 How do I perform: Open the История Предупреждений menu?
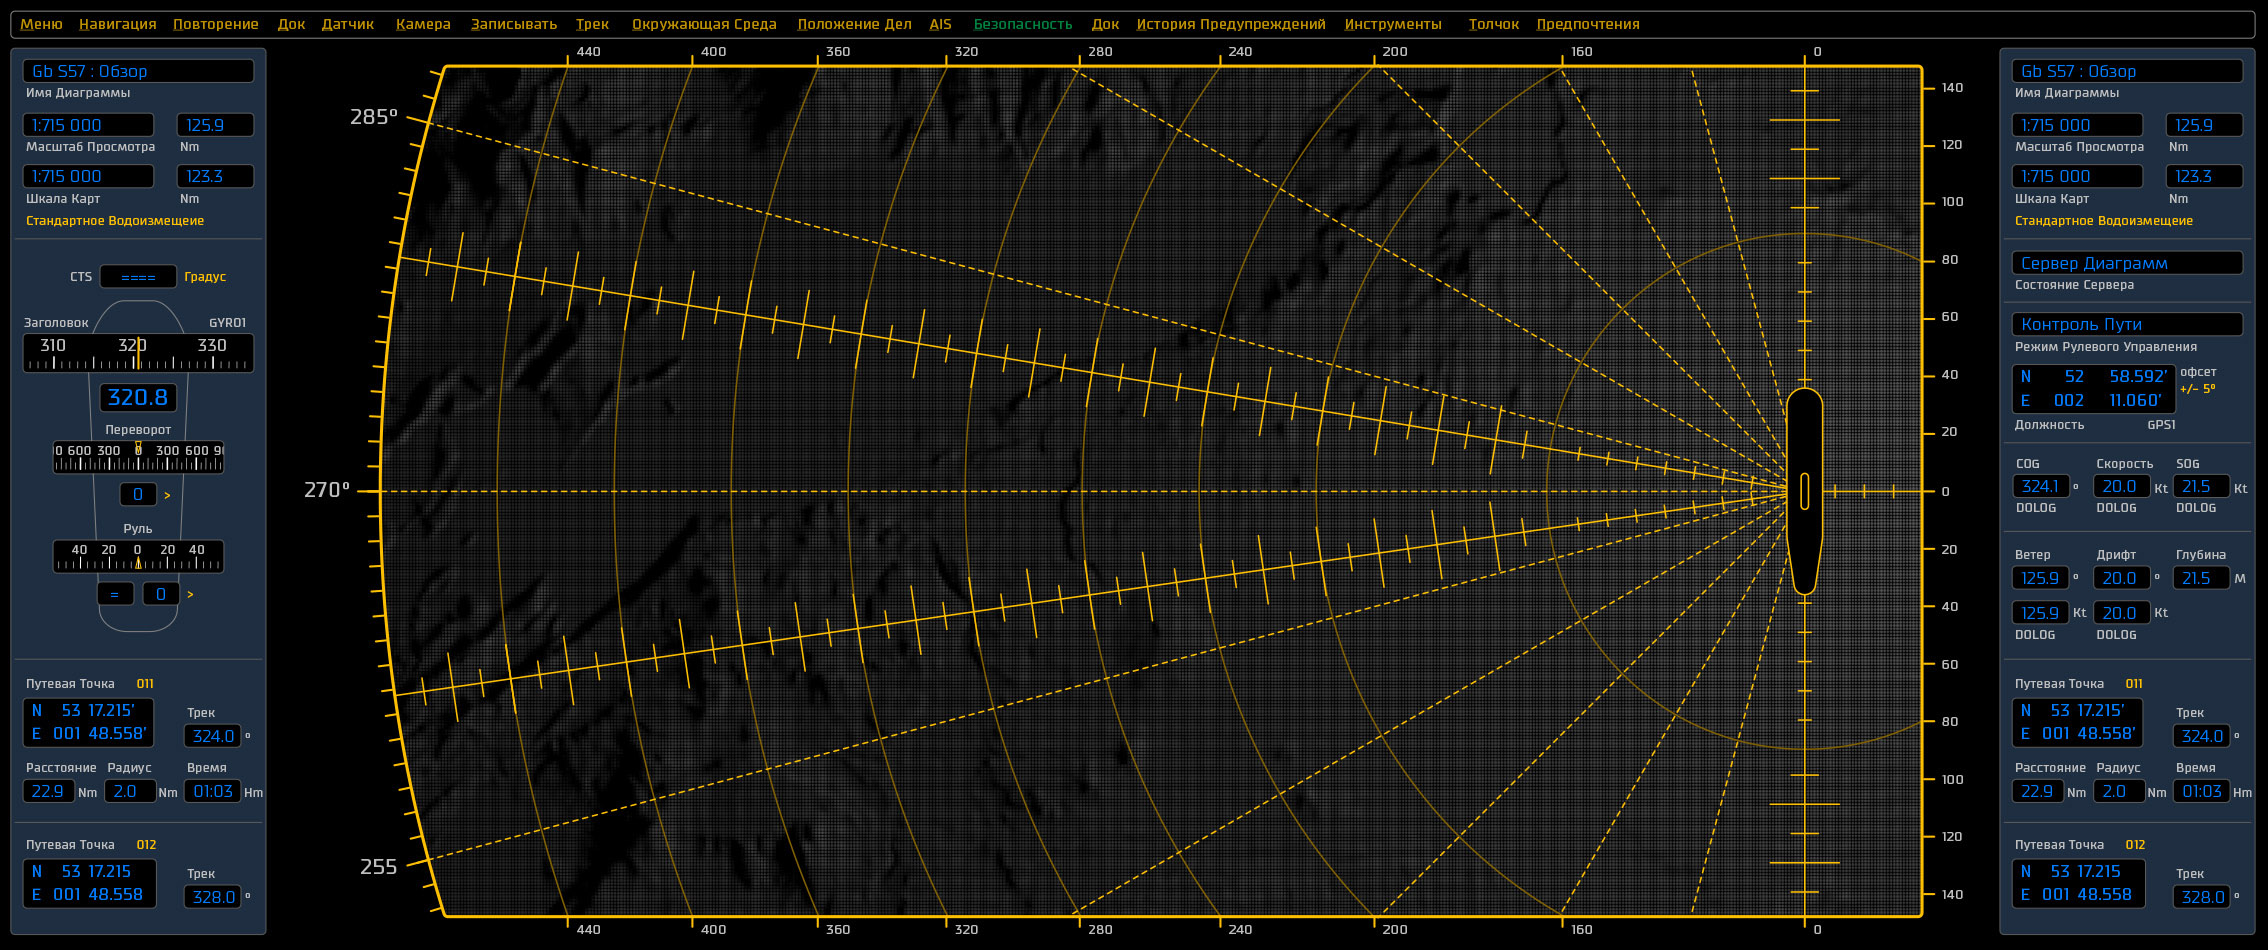1230,24
